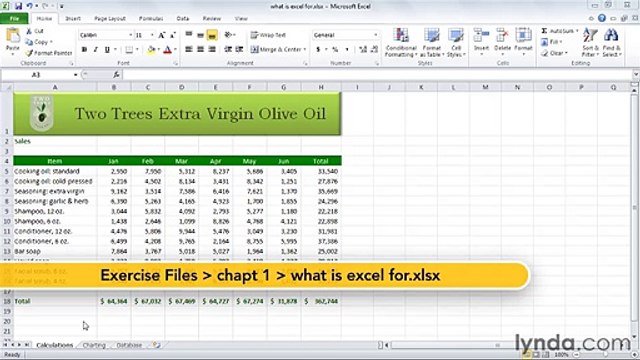Image resolution: width=640 pixels, height=360 pixels.
Task: Decrease indent
Action: pyautogui.click(x=228, y=49)
